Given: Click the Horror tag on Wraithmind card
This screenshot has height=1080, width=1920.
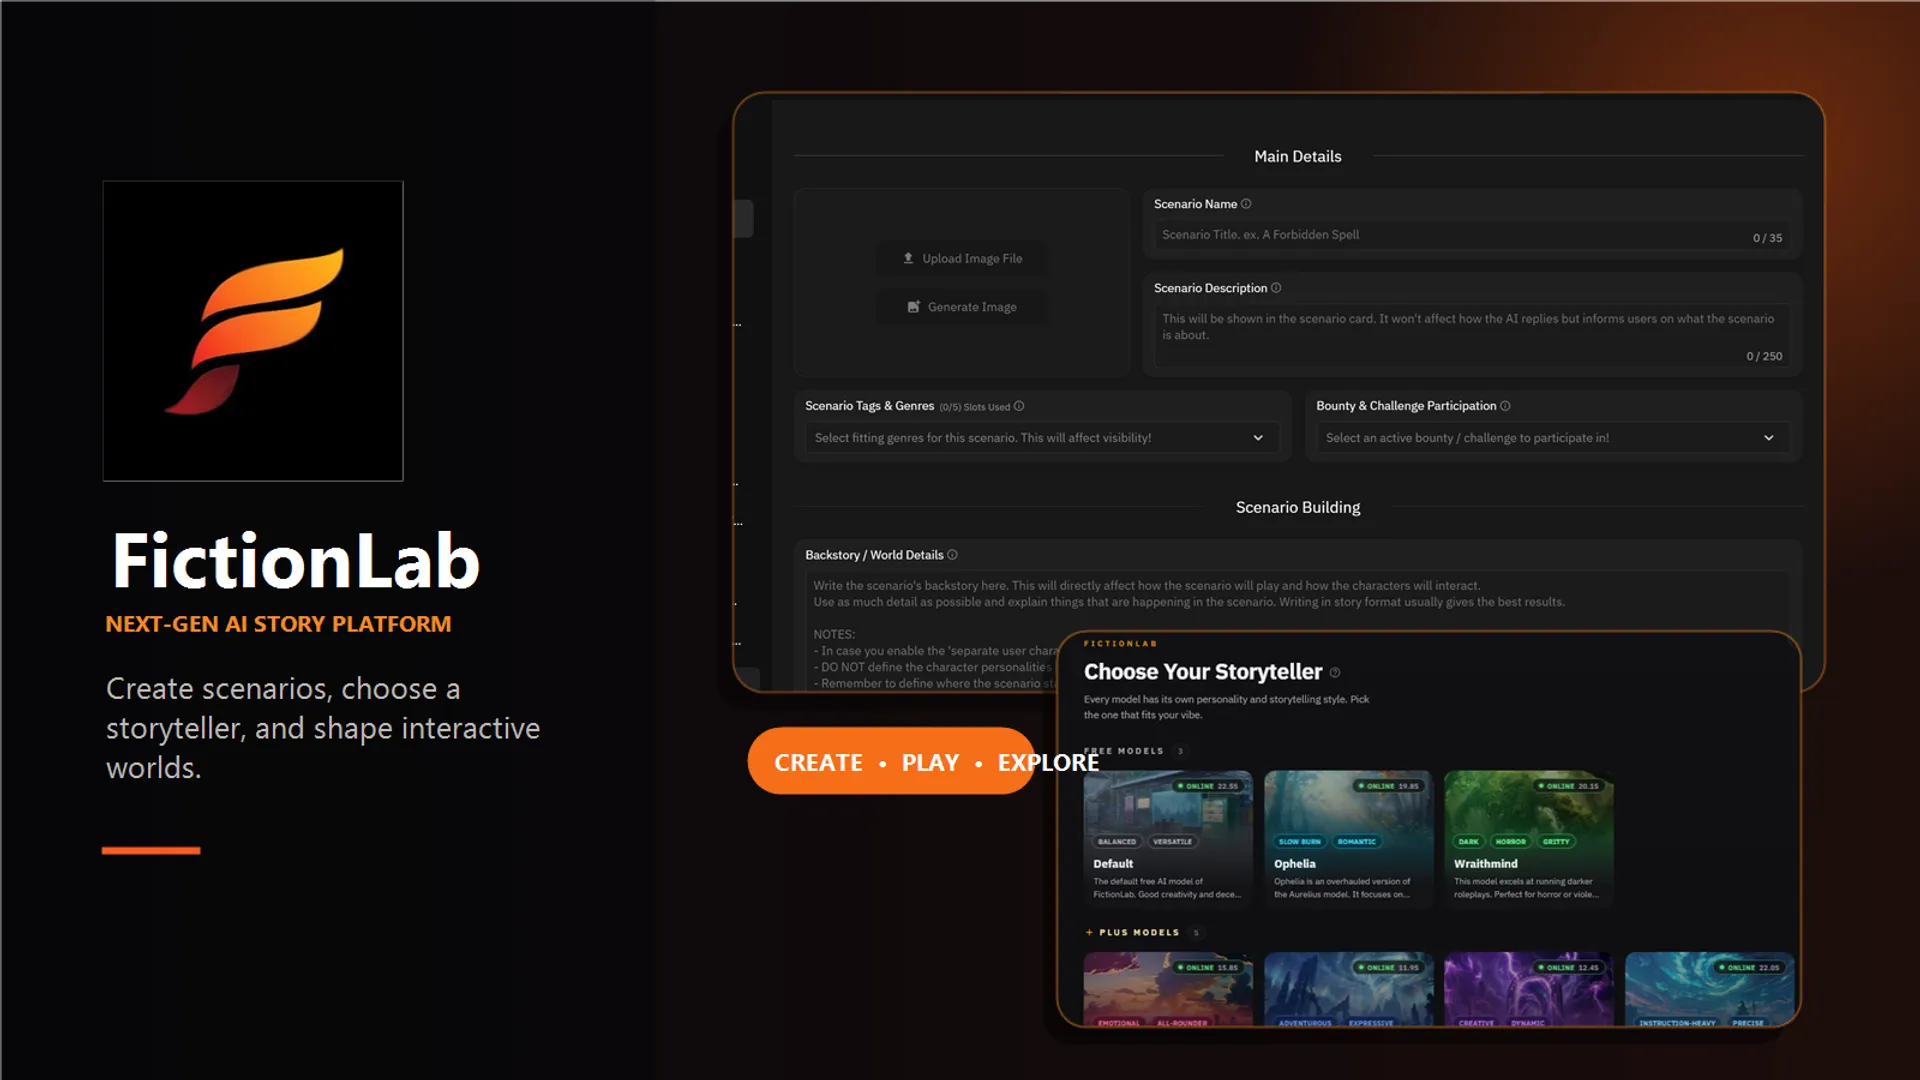Looking at the screenshot, I should tap(1511, 842).
